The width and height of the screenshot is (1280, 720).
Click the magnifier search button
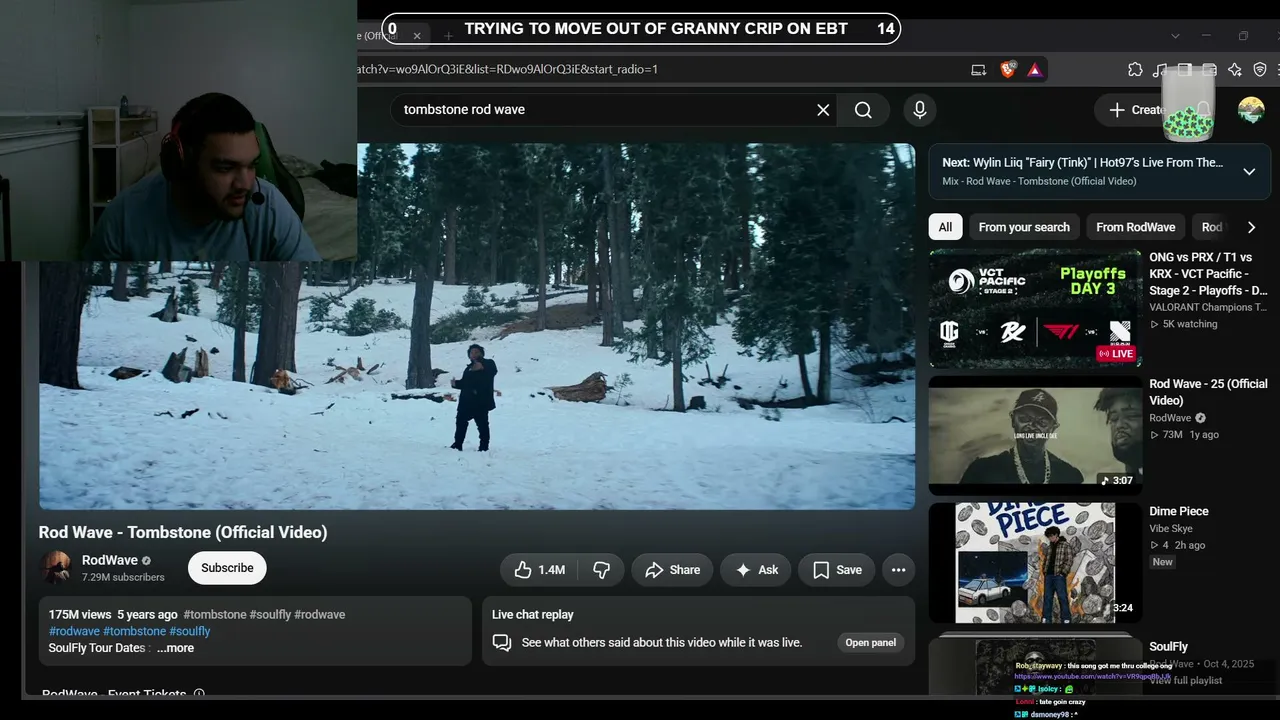863,110
